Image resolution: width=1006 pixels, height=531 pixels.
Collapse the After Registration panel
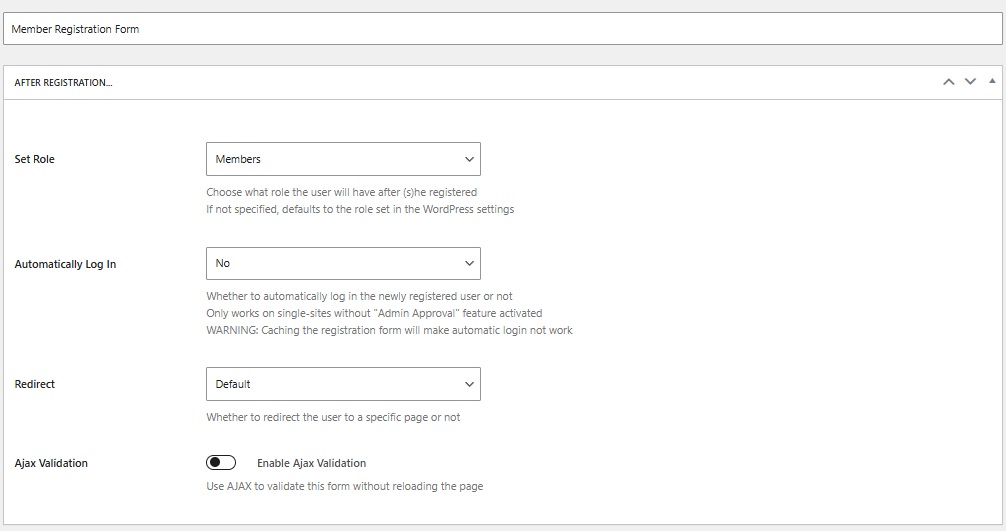[992, 81]
